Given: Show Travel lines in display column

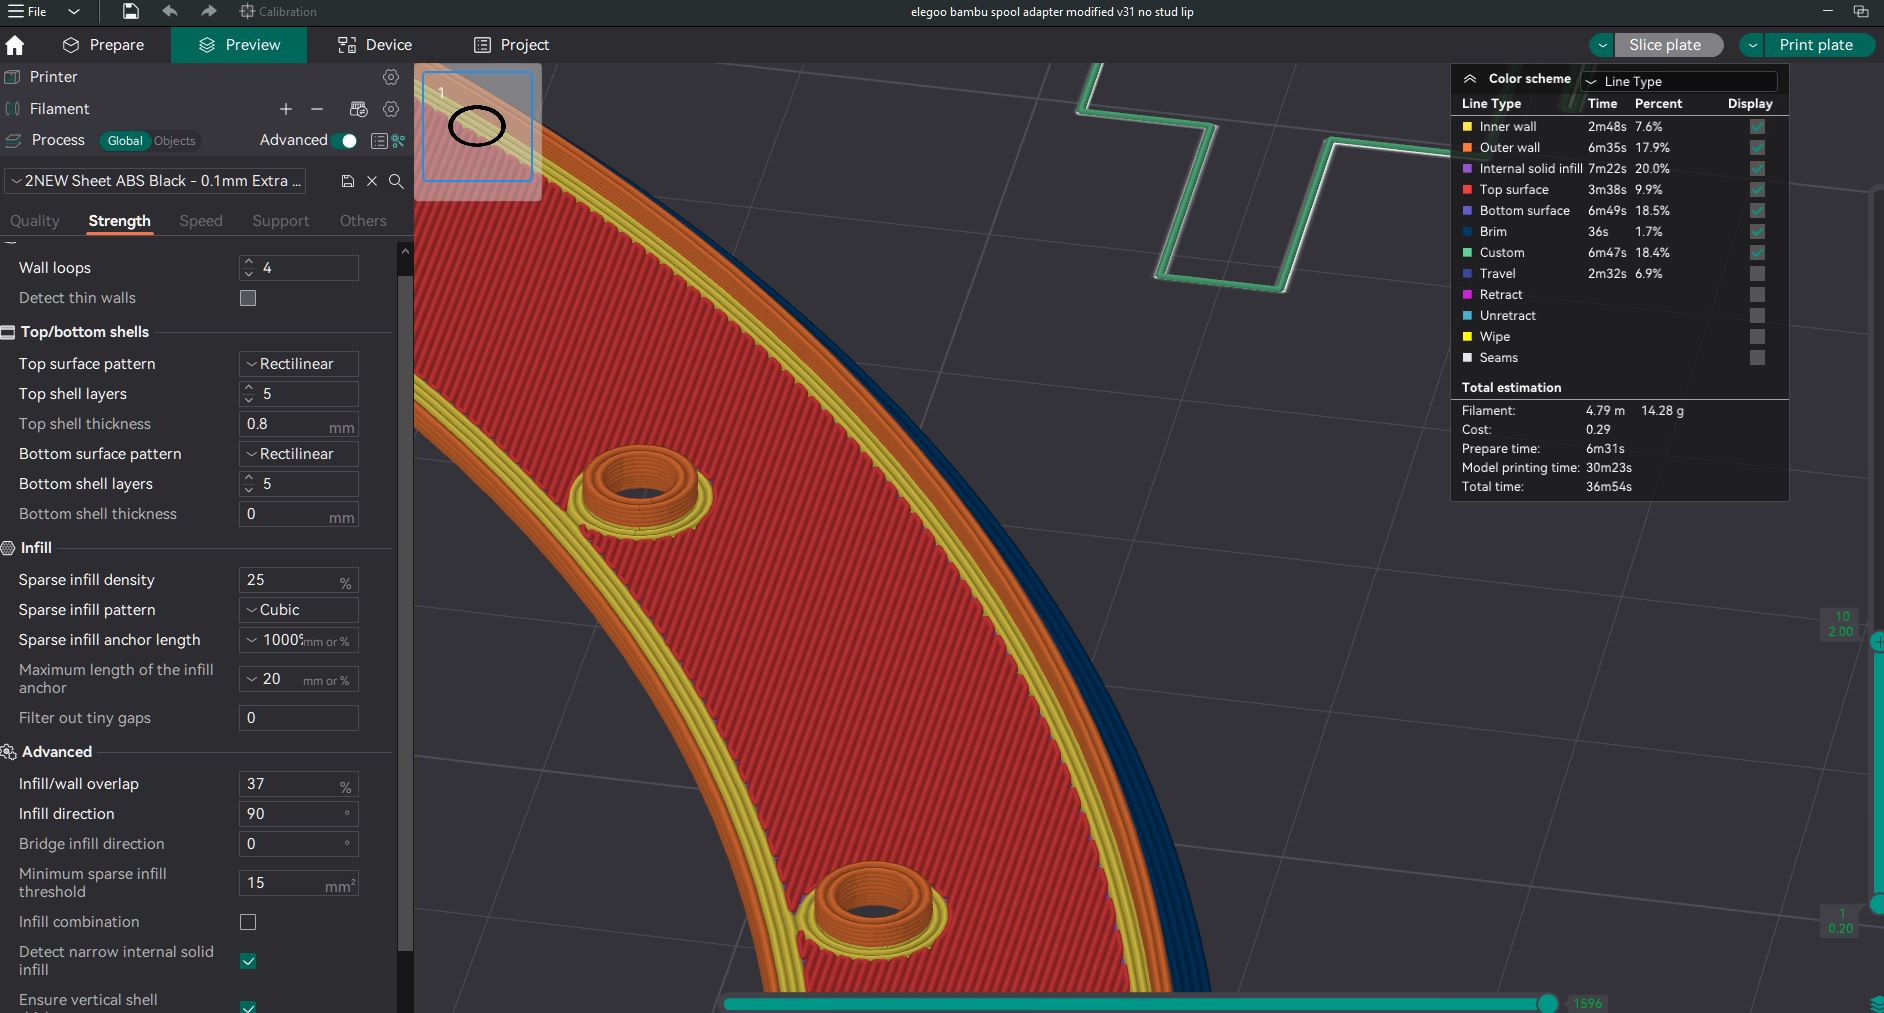Looking at the screenshot, I should click(x=1757, y=274).
